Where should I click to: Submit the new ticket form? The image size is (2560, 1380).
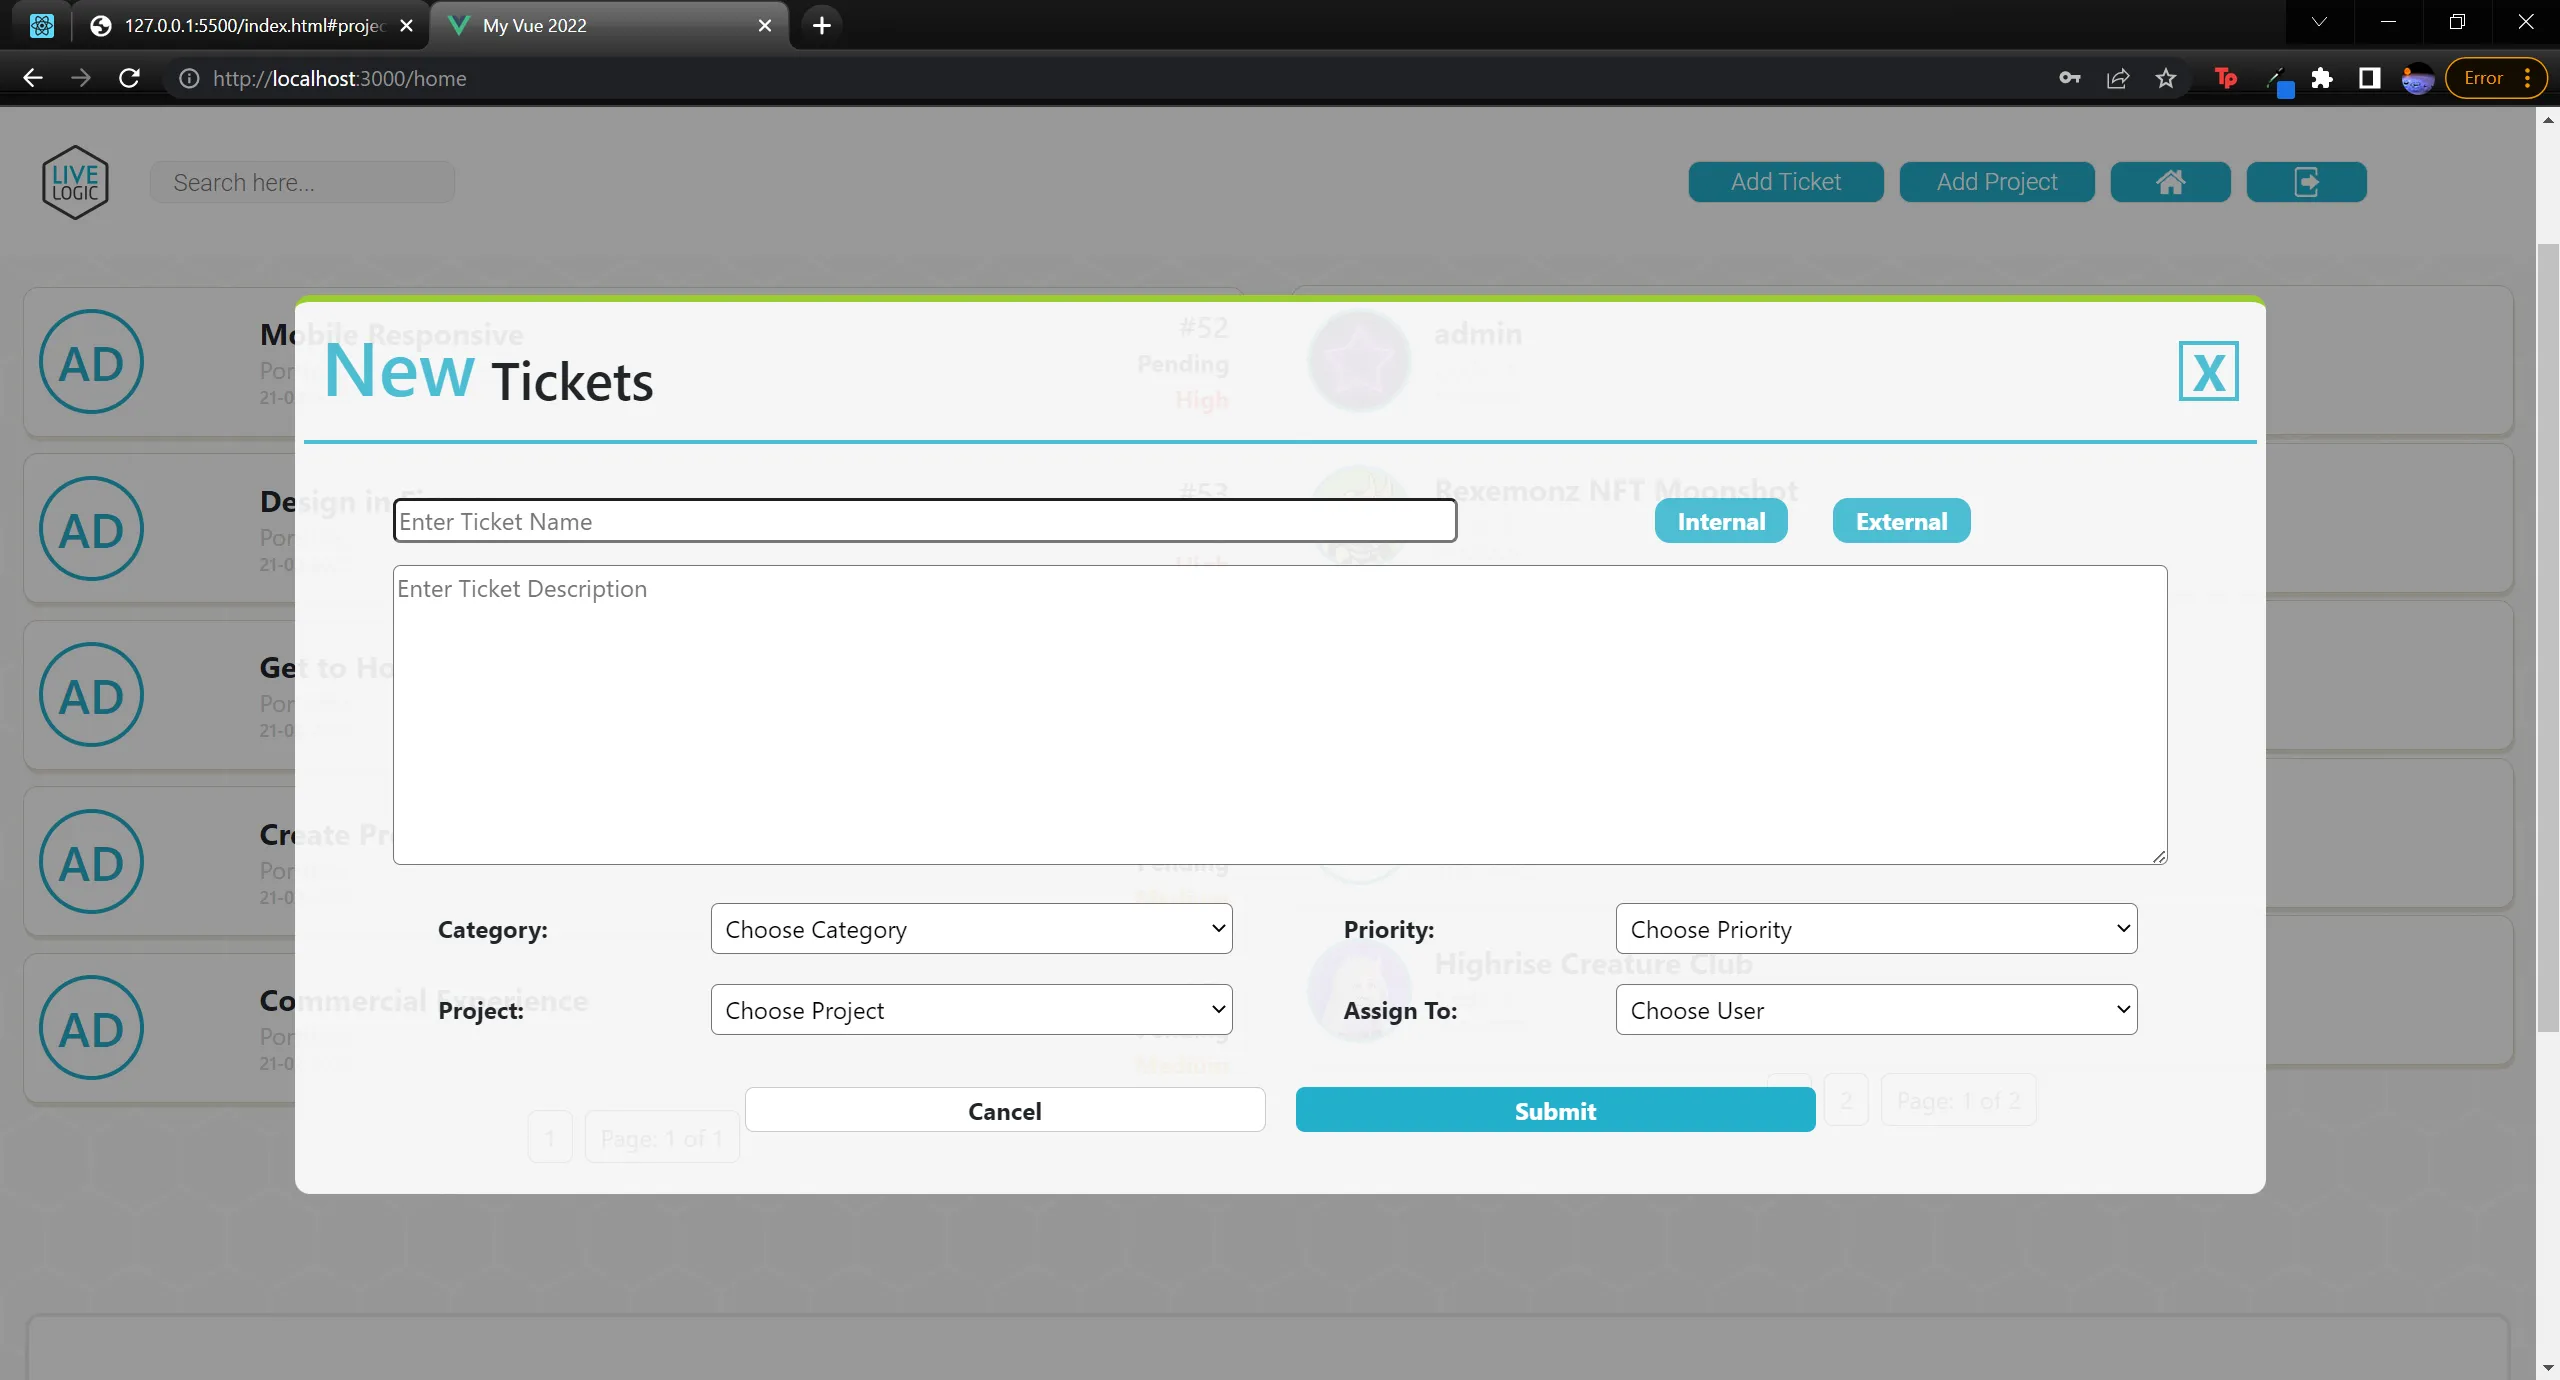coord(1553,1110)
